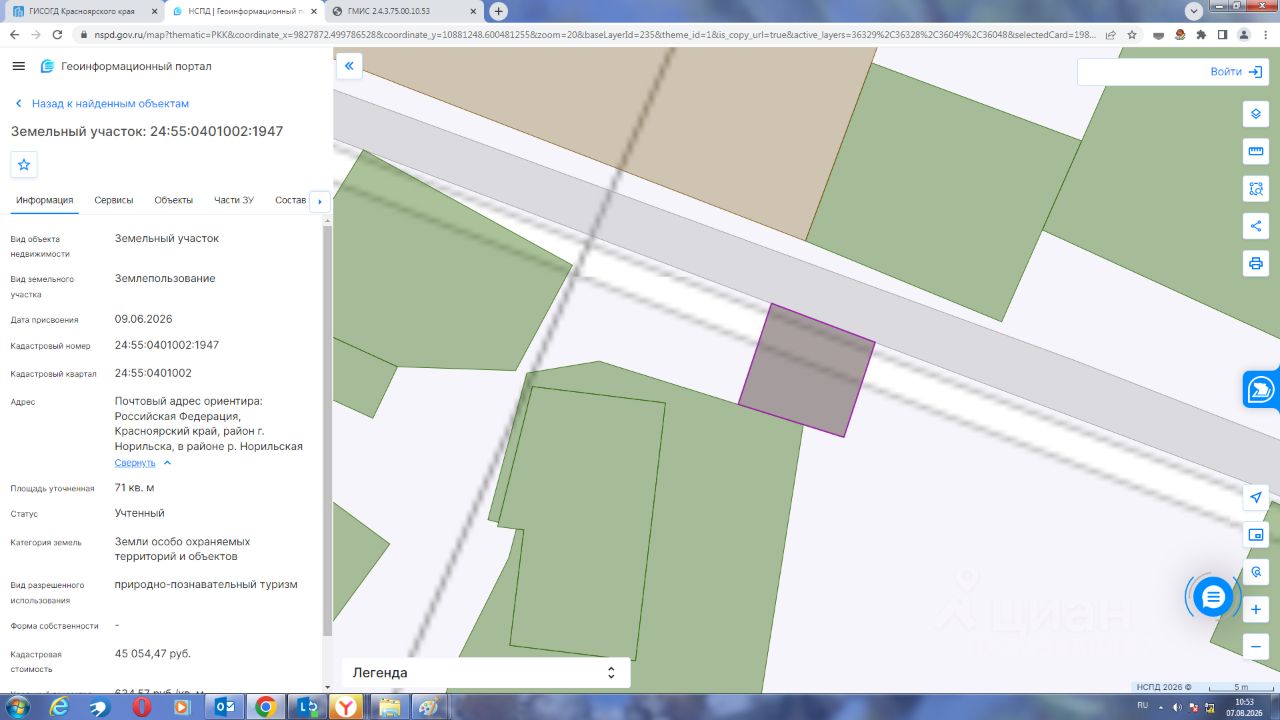Select the ruler measurement tool
Image resolution: width=1280 pixels, height=720 pixels.
pos(1256,151)
